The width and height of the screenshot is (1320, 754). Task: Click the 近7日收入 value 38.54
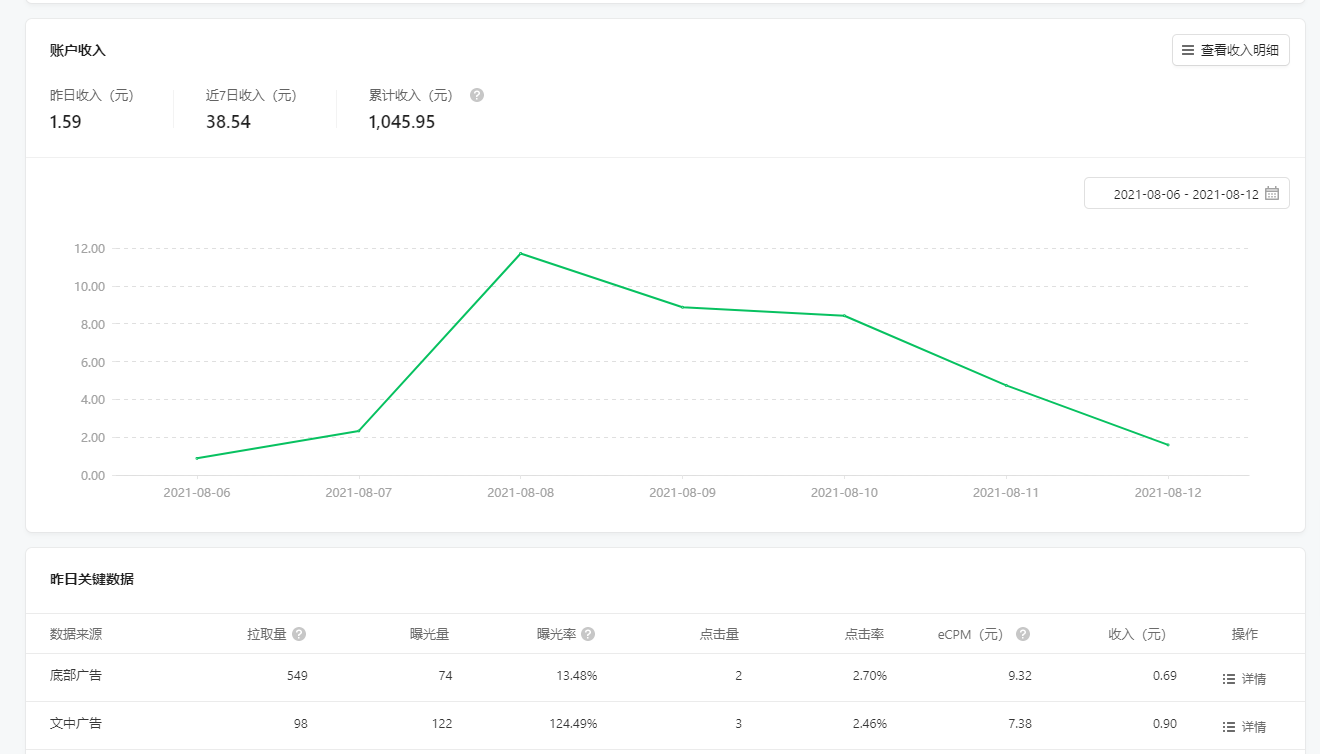coord(228,122)
